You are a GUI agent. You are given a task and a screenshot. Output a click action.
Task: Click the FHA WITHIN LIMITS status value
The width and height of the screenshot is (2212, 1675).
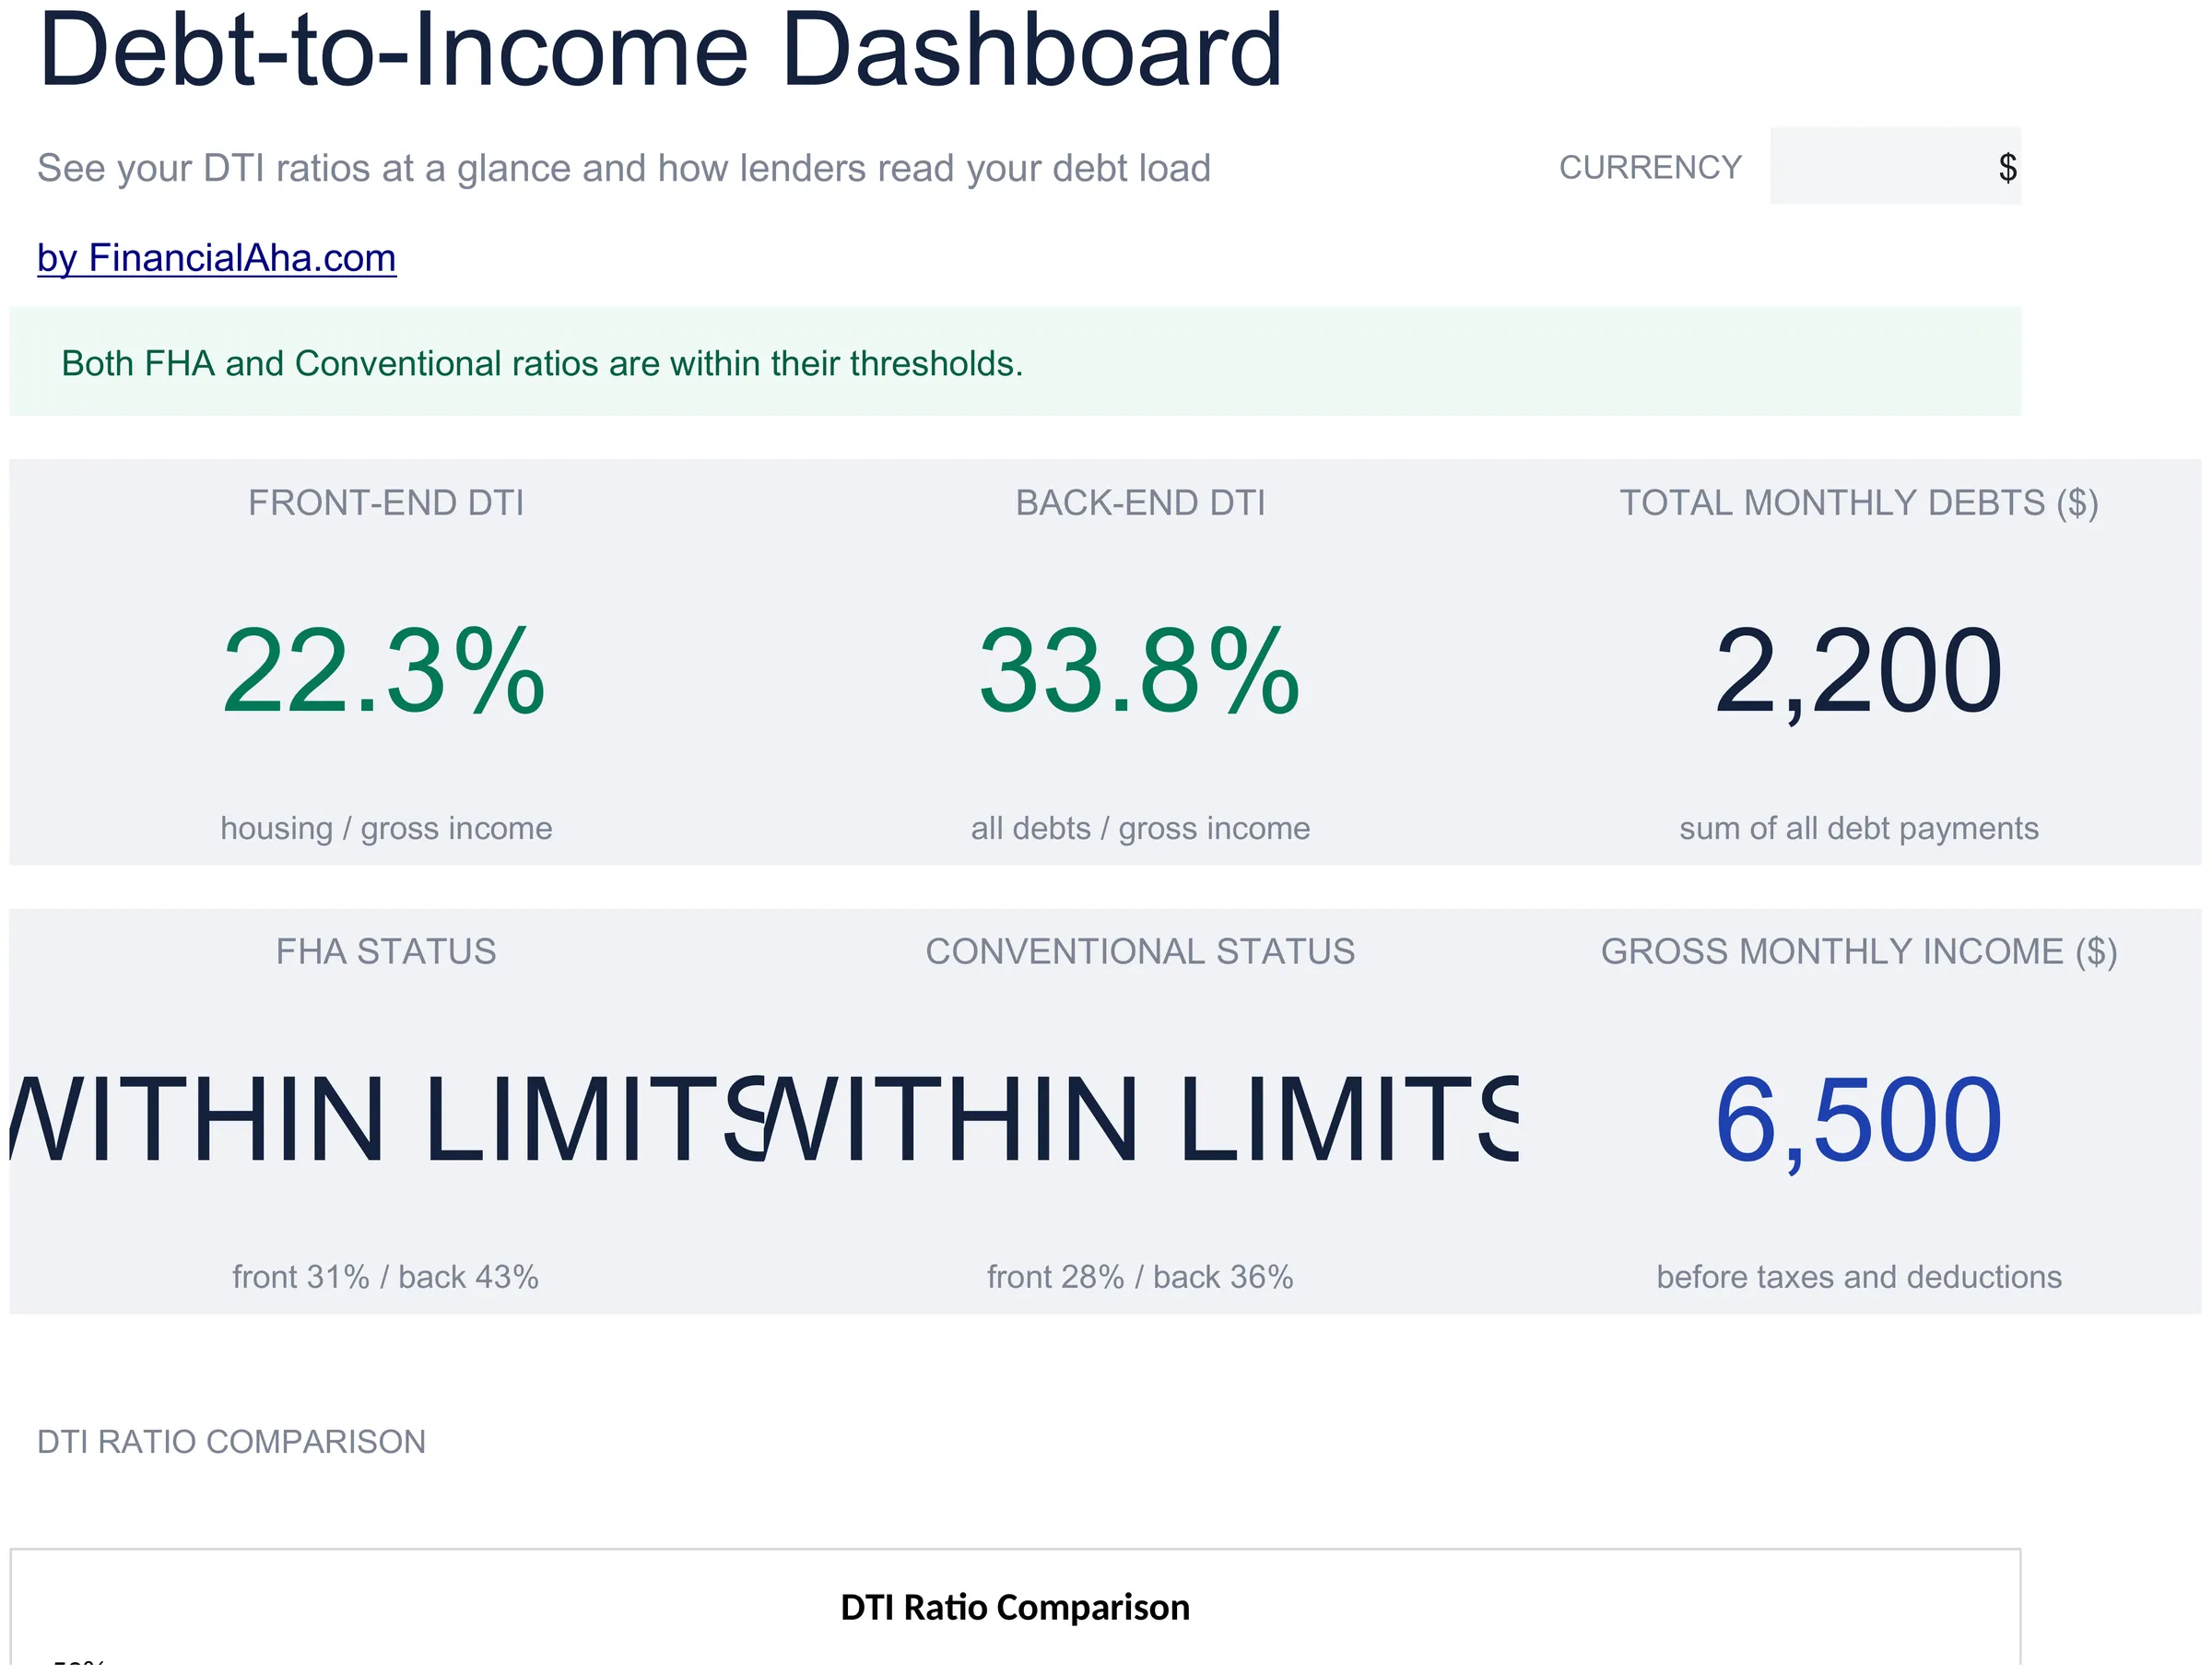tap(388, 1119)
